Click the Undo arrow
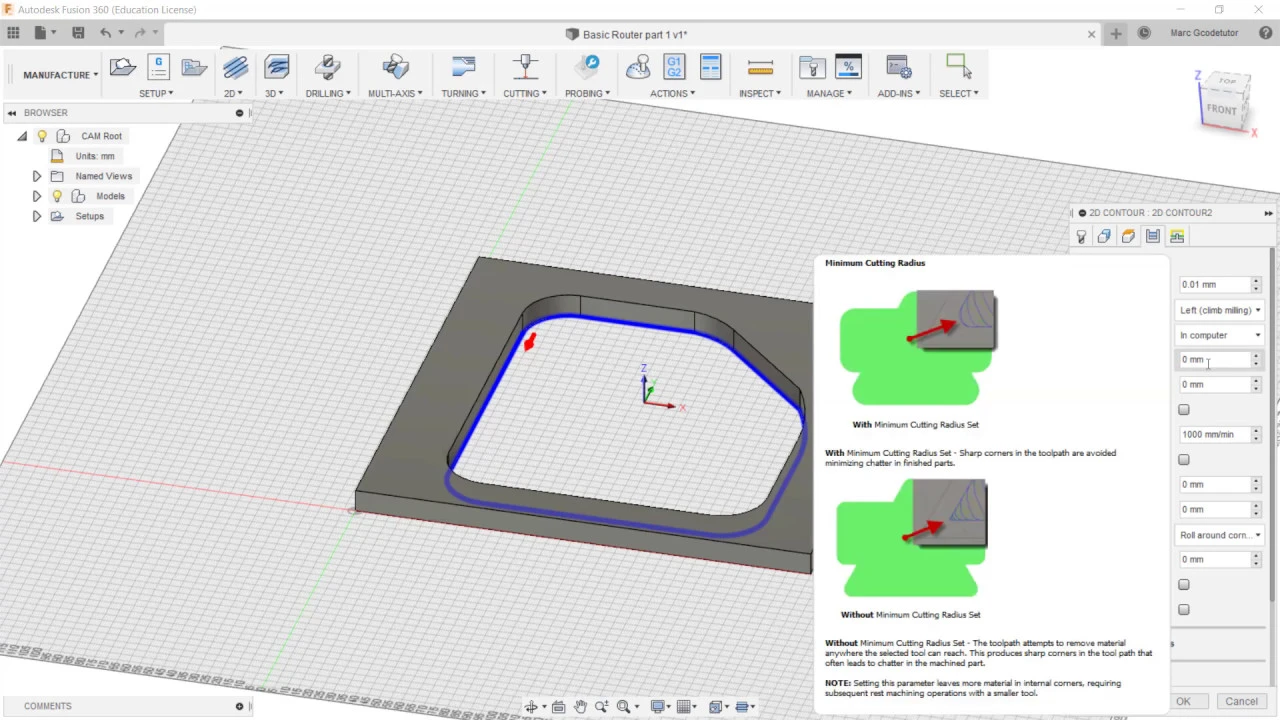1280x720 pixels. 105,33
